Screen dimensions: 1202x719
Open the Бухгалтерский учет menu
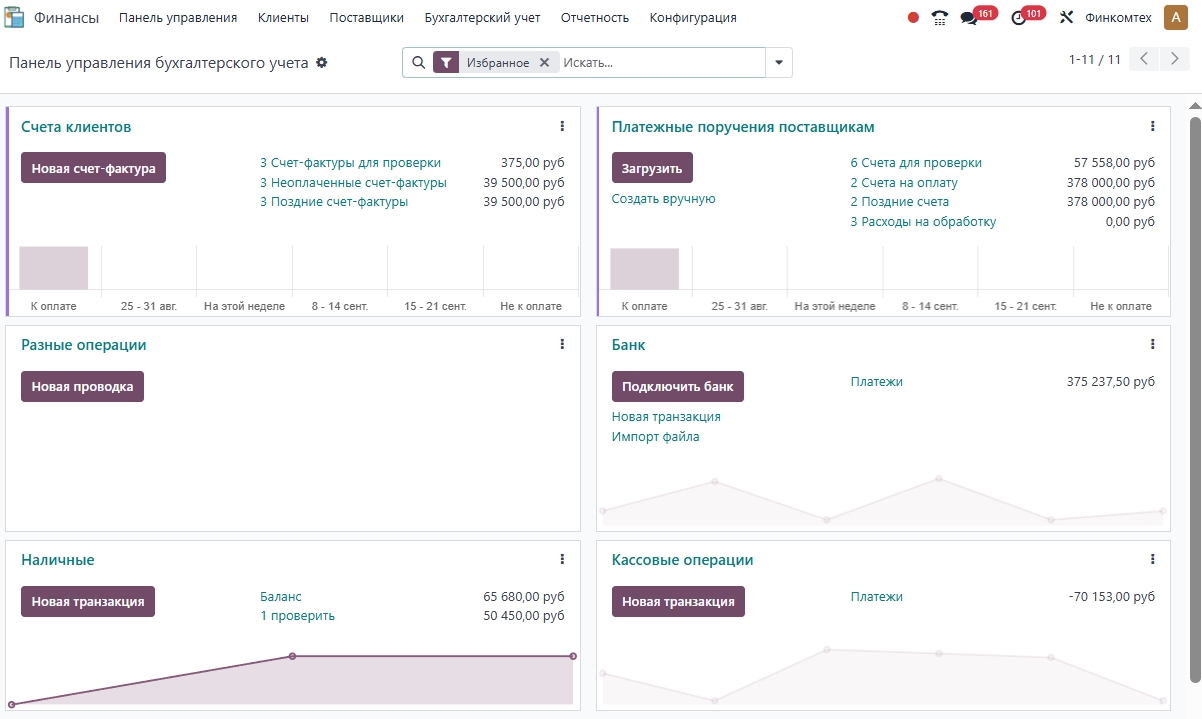pos(482,18)
